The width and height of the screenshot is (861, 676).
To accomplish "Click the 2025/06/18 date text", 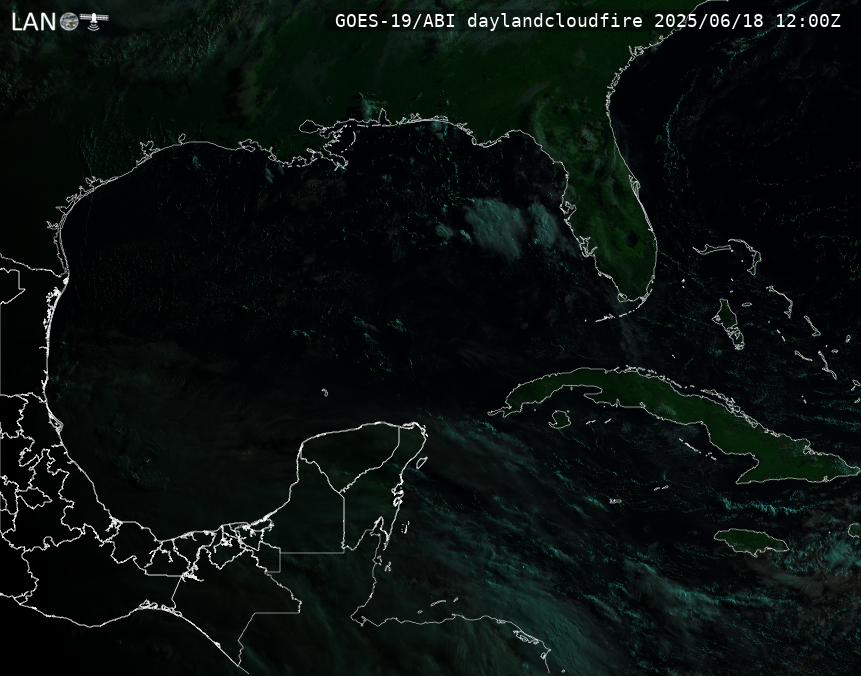I will [x=709, y=21].
